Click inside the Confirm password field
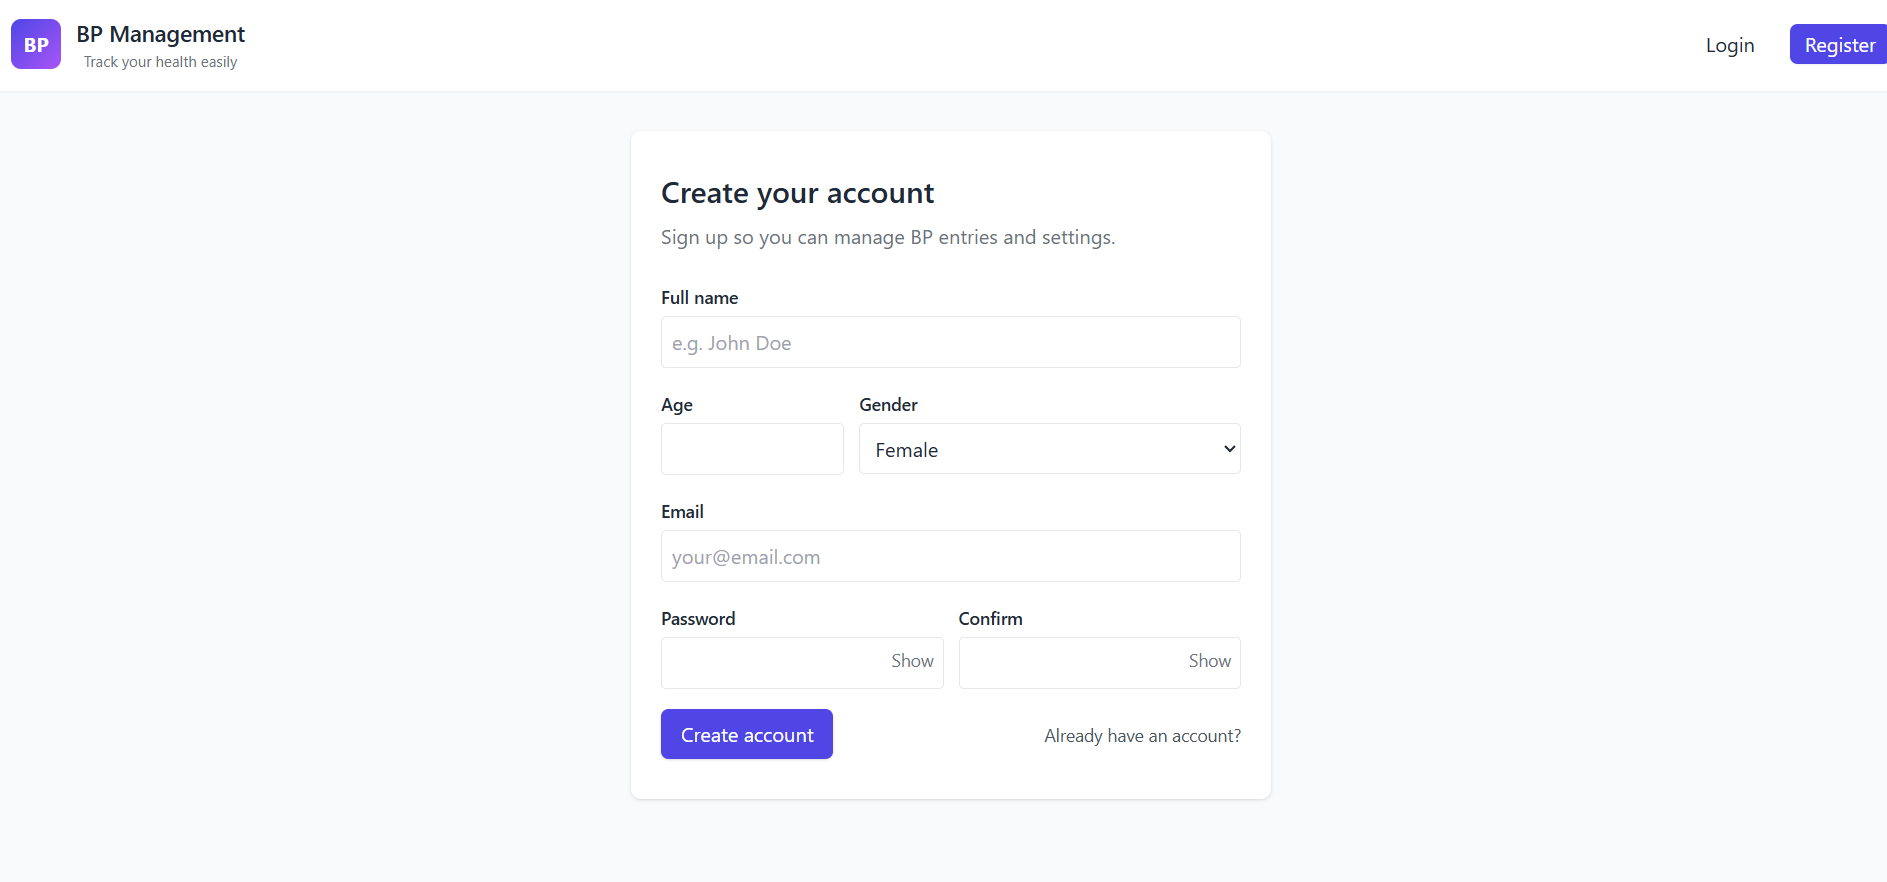 pyautogui.click(x=1068, y=663)
